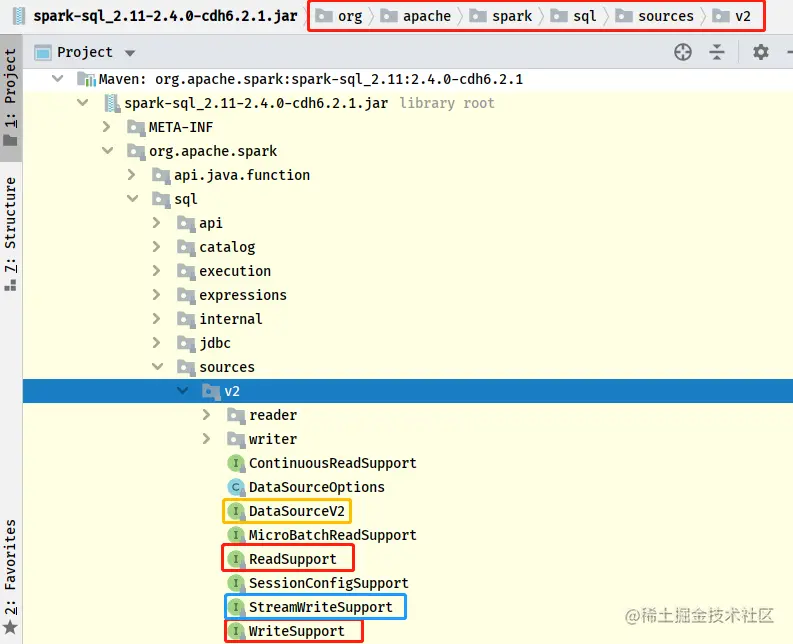The width and height of the screenshot is (793, 644).
Task: Click the sources breadcrumb folder
Action: click(x=654, y=16)
